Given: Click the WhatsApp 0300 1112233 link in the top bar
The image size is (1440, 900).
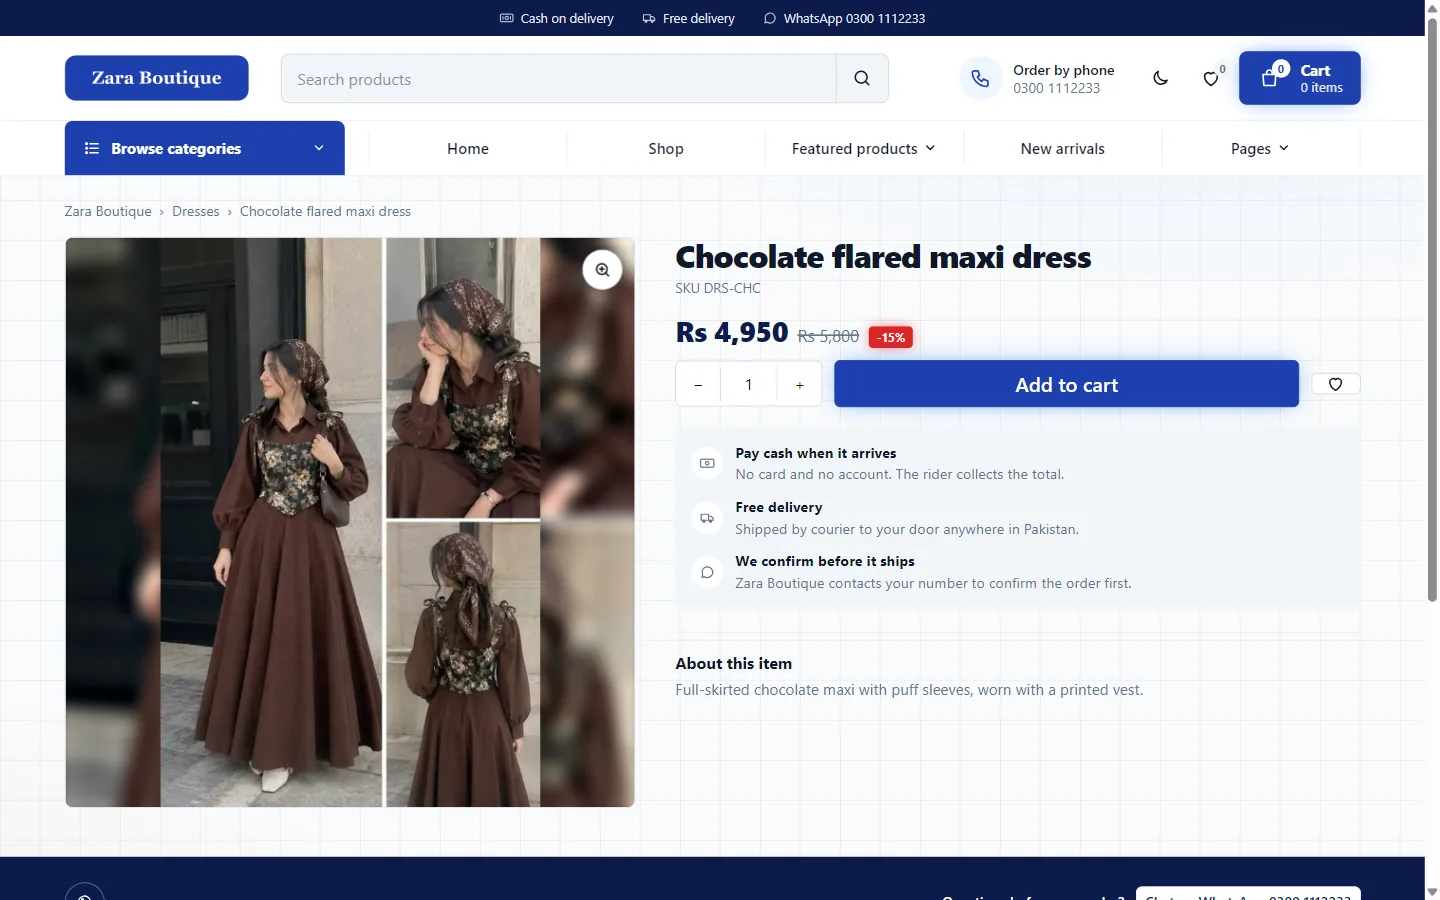Looking at the screenshot, I should [x=844, y=18].
